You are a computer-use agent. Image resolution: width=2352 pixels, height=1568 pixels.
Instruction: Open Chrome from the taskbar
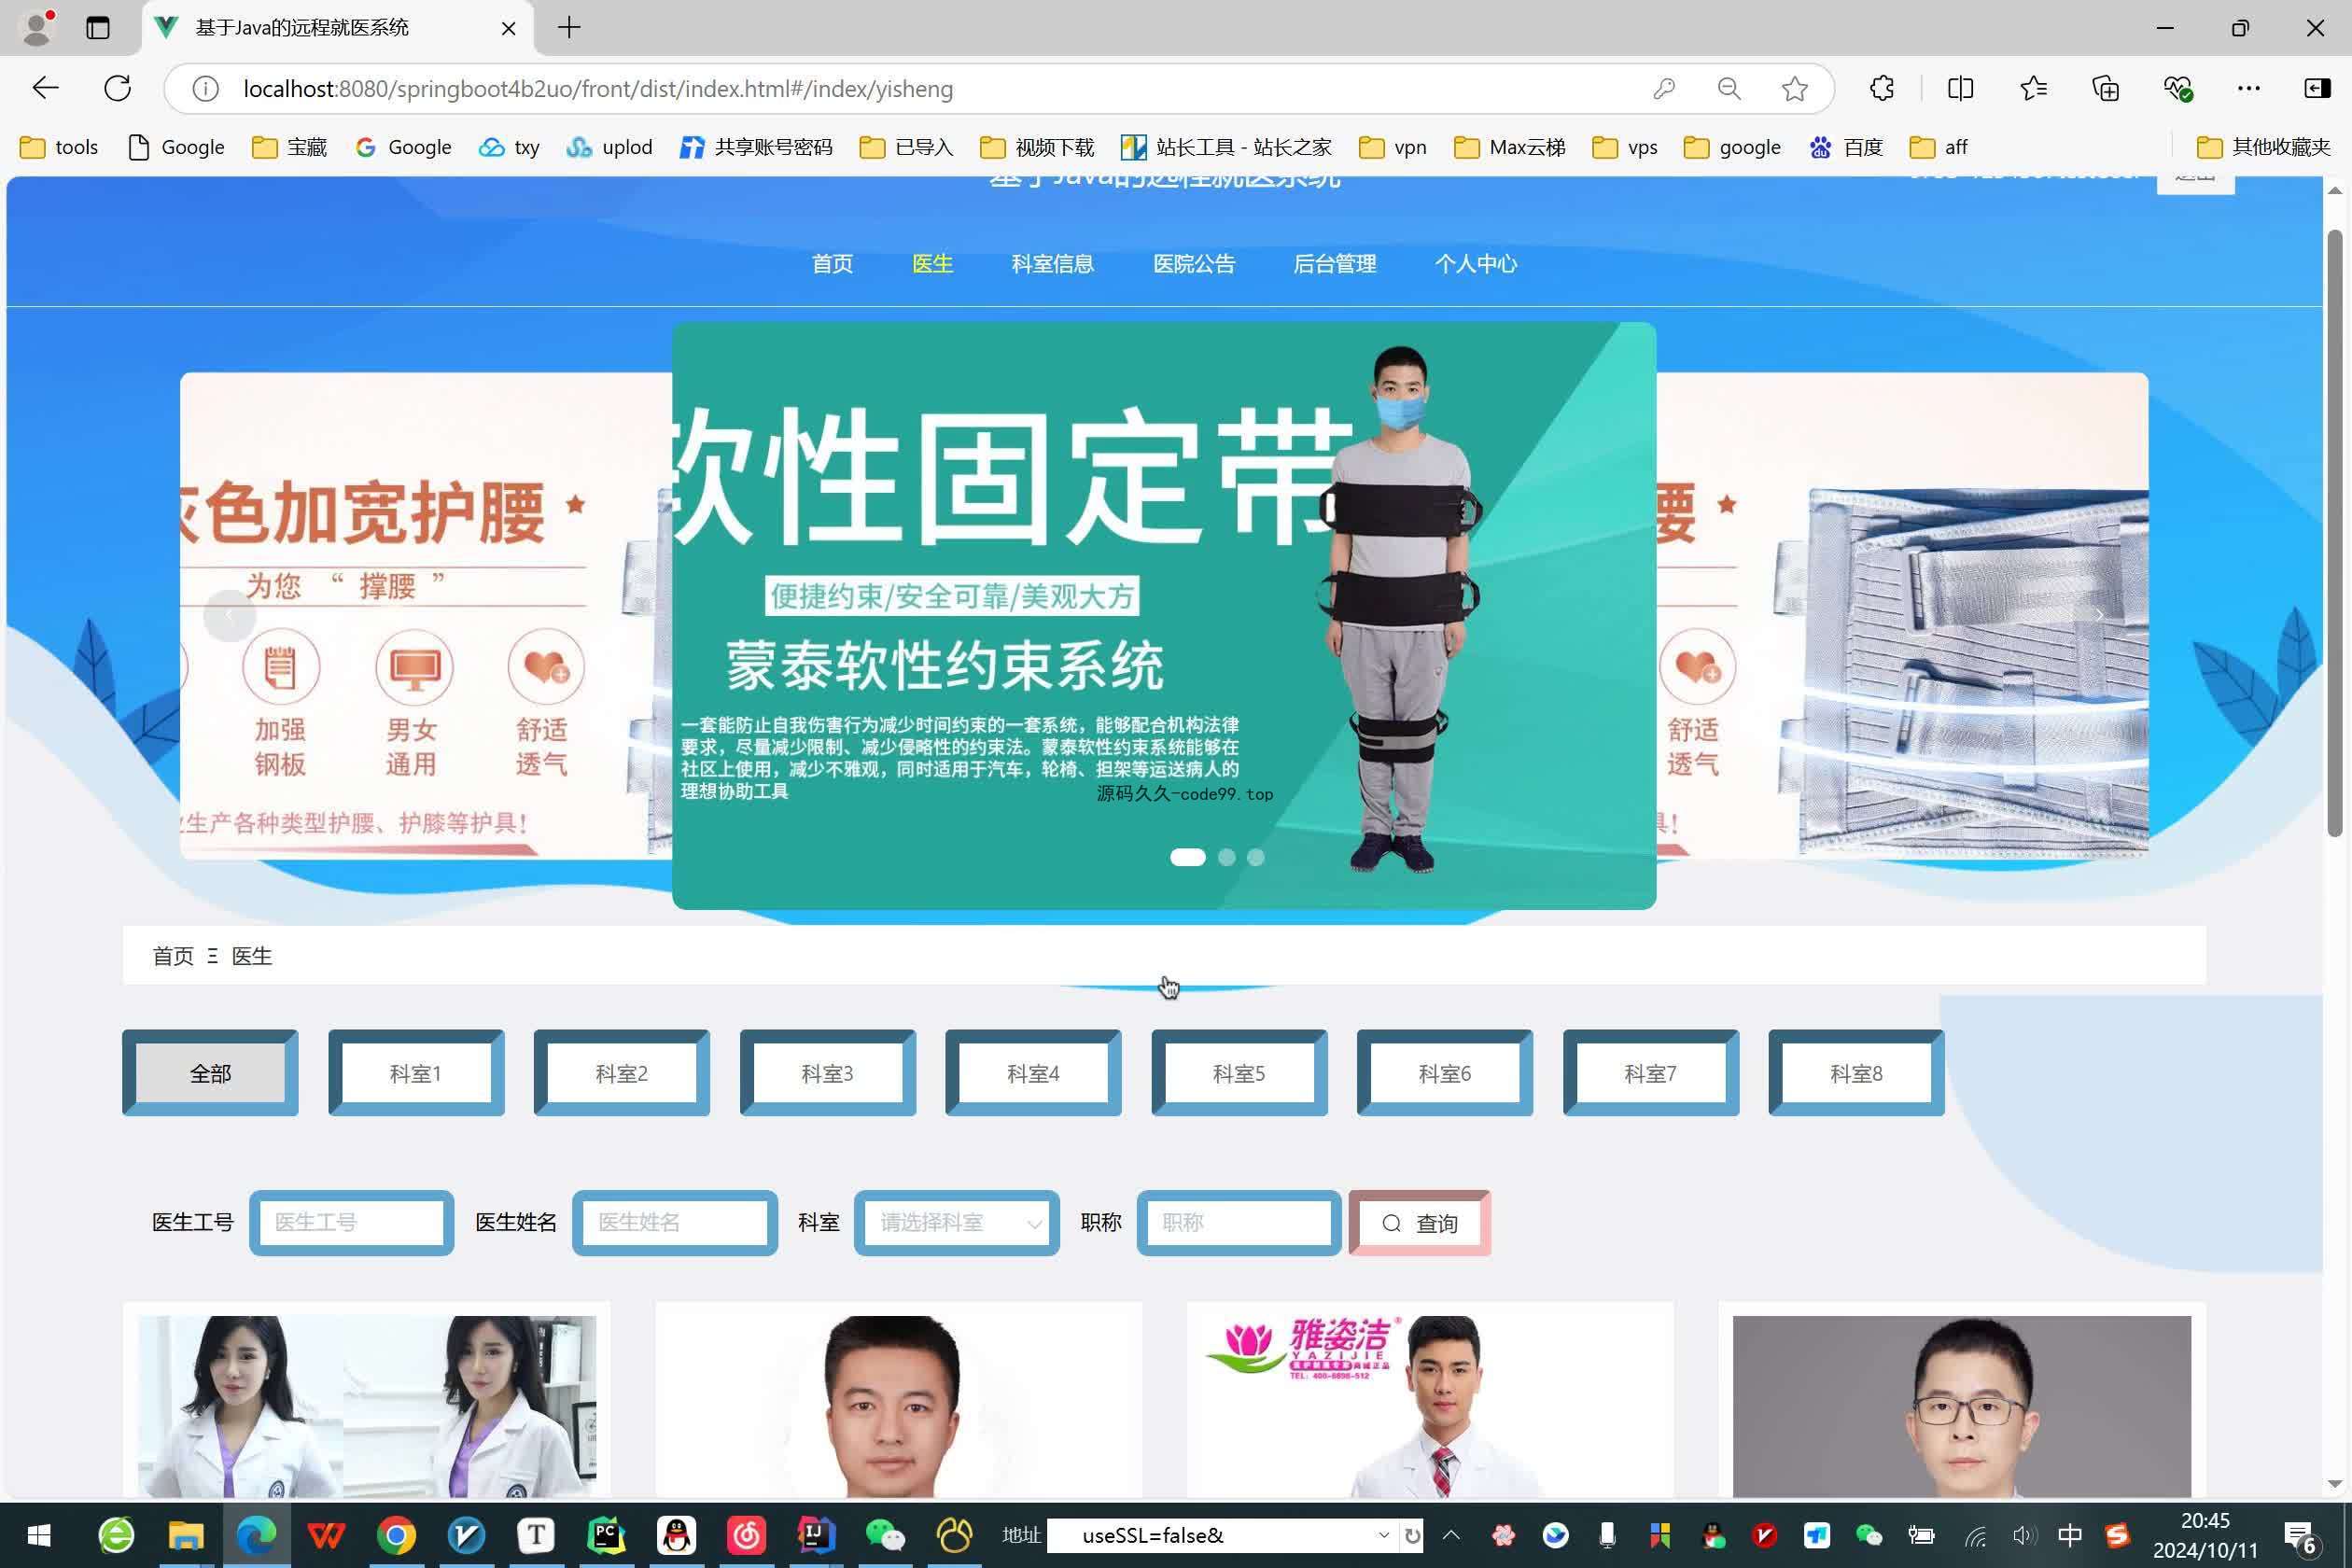click(x=397, y=1535)
